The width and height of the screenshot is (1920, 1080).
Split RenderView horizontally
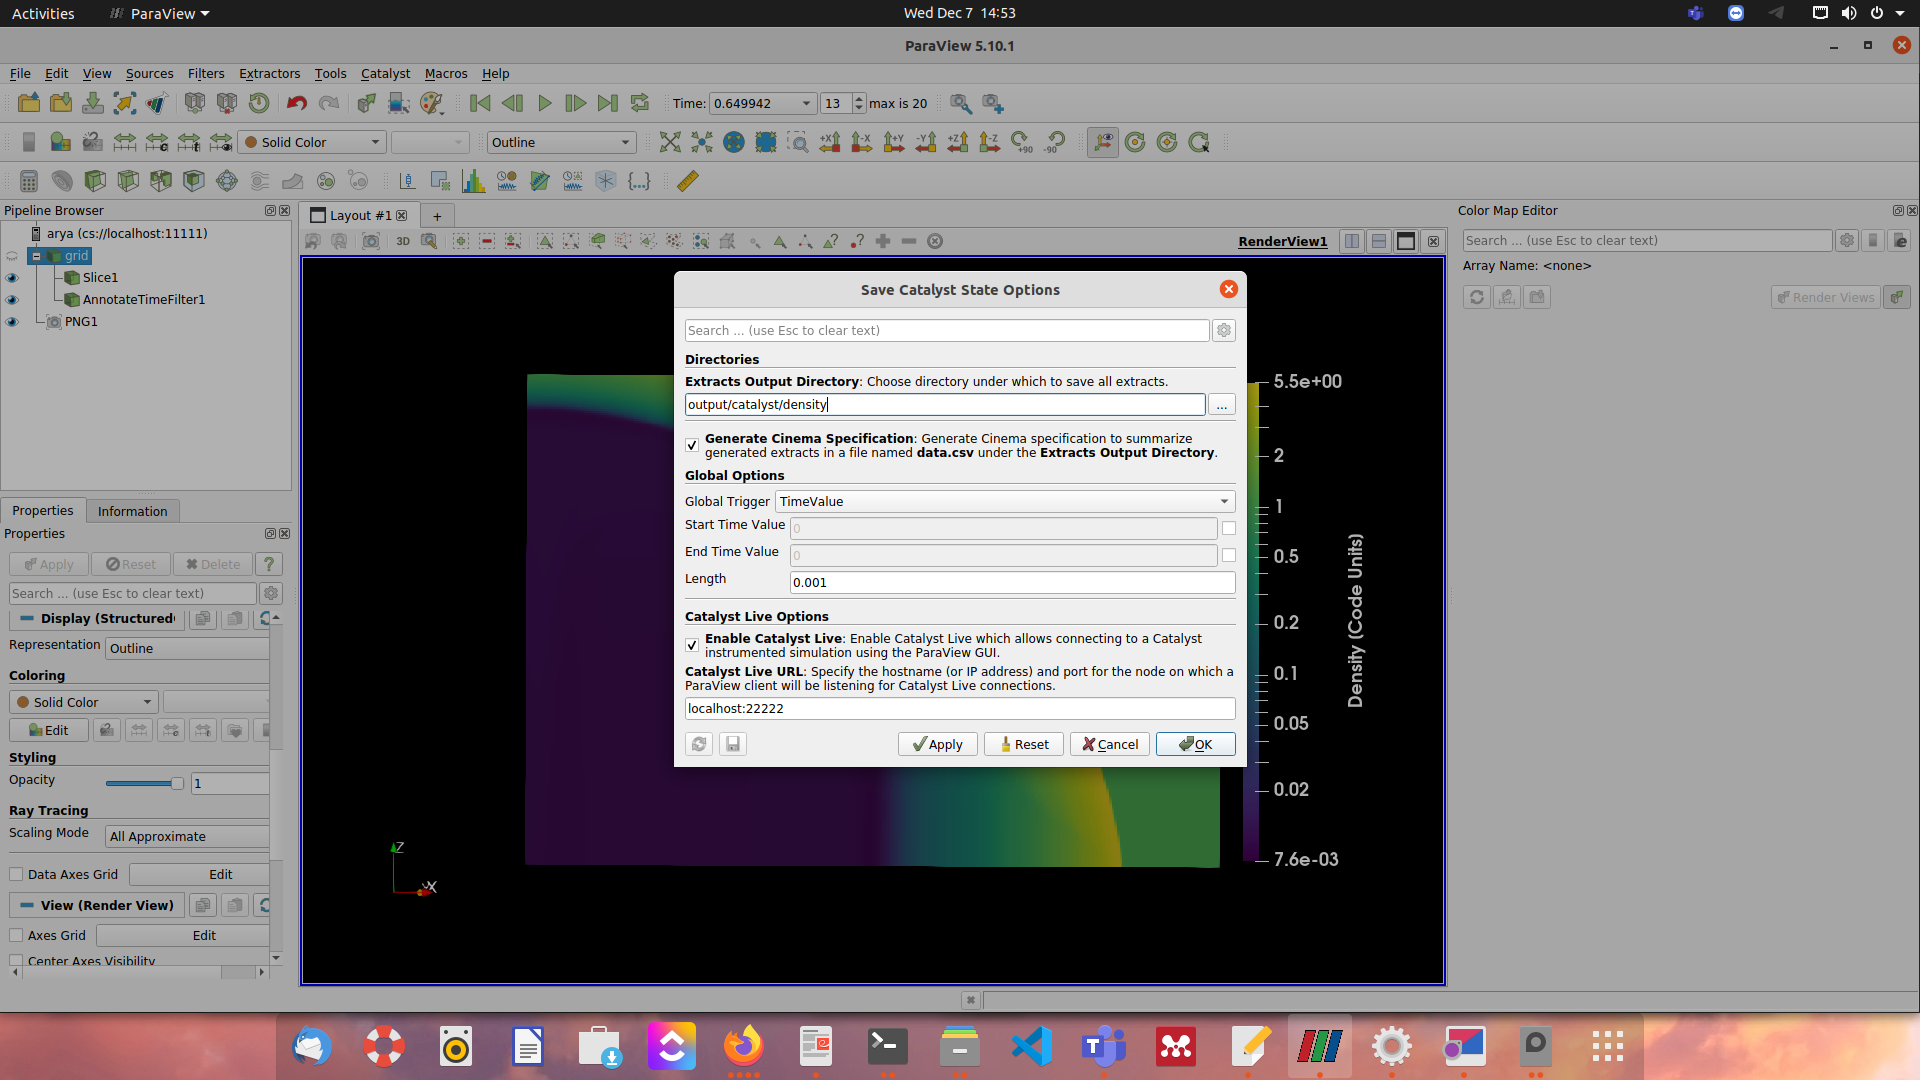tap(1352, 241)
